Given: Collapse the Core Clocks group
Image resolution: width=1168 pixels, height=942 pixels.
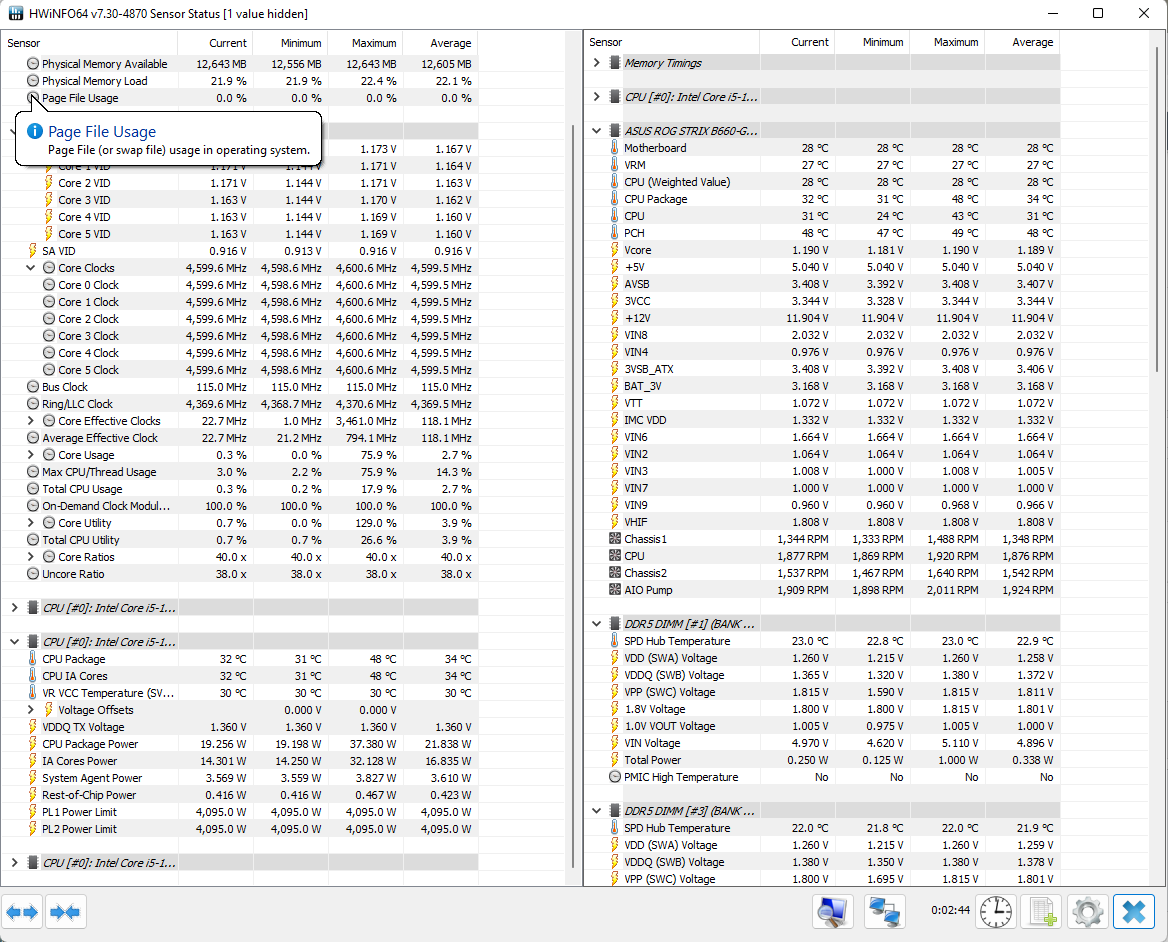Looking at the screenshot, I should tap(31, 268).
